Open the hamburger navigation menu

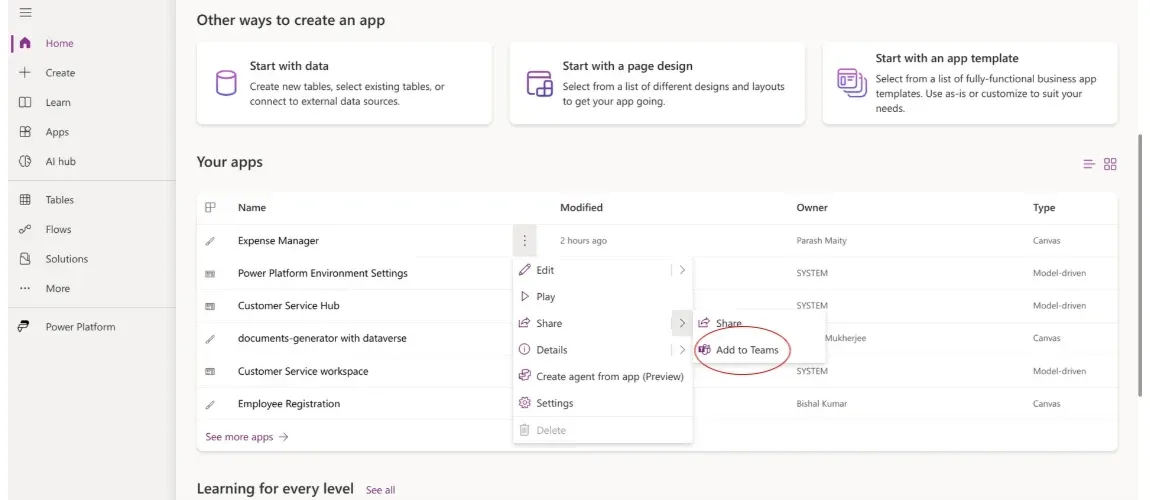point(25,13)
